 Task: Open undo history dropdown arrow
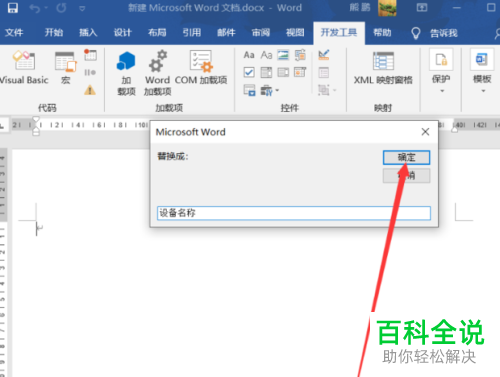[x=46, y=8]
